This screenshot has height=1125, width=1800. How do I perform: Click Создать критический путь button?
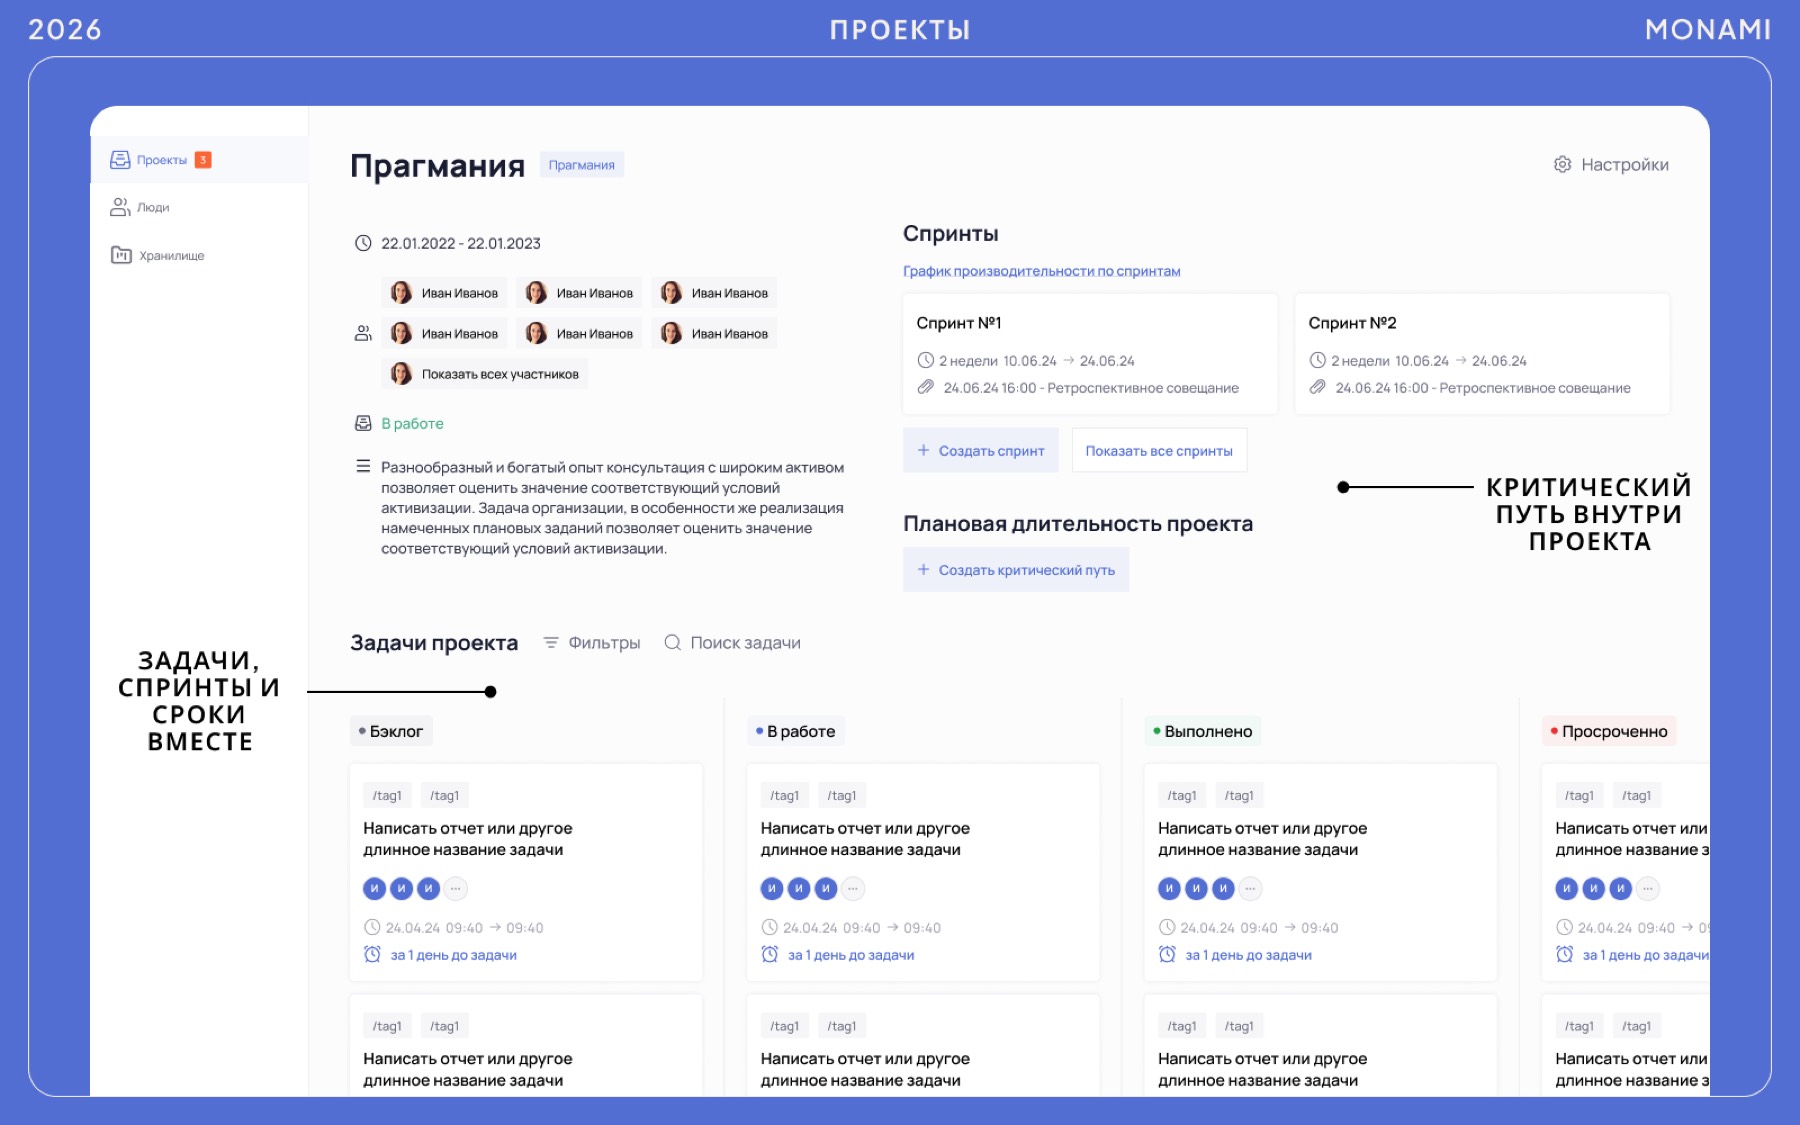[x=1016, y=569]
